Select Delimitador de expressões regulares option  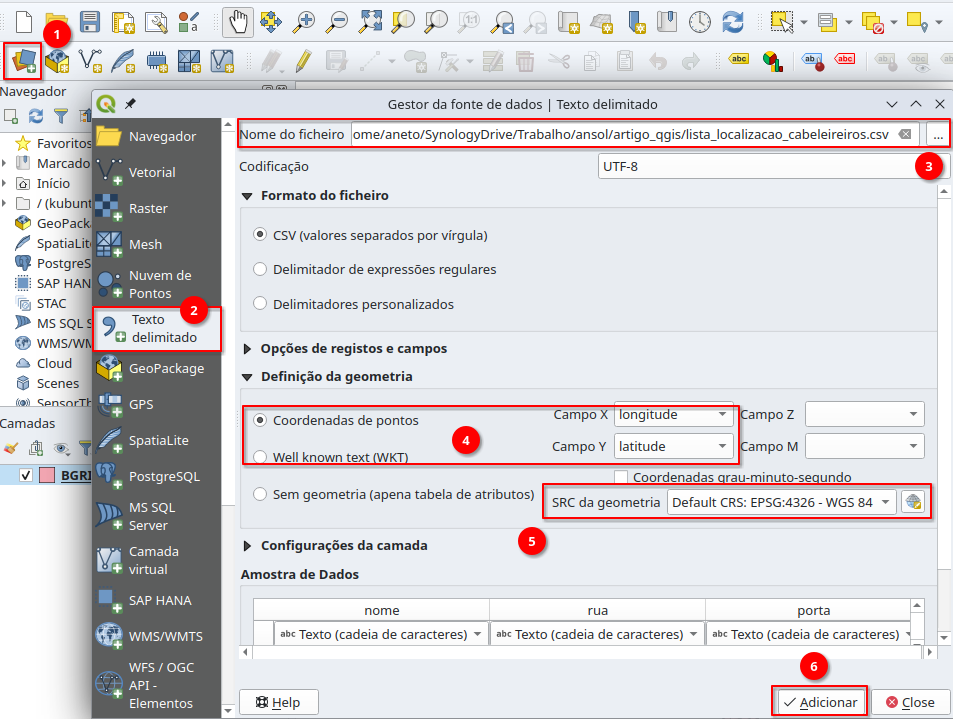pyautogui.click(x=260, y=269)
